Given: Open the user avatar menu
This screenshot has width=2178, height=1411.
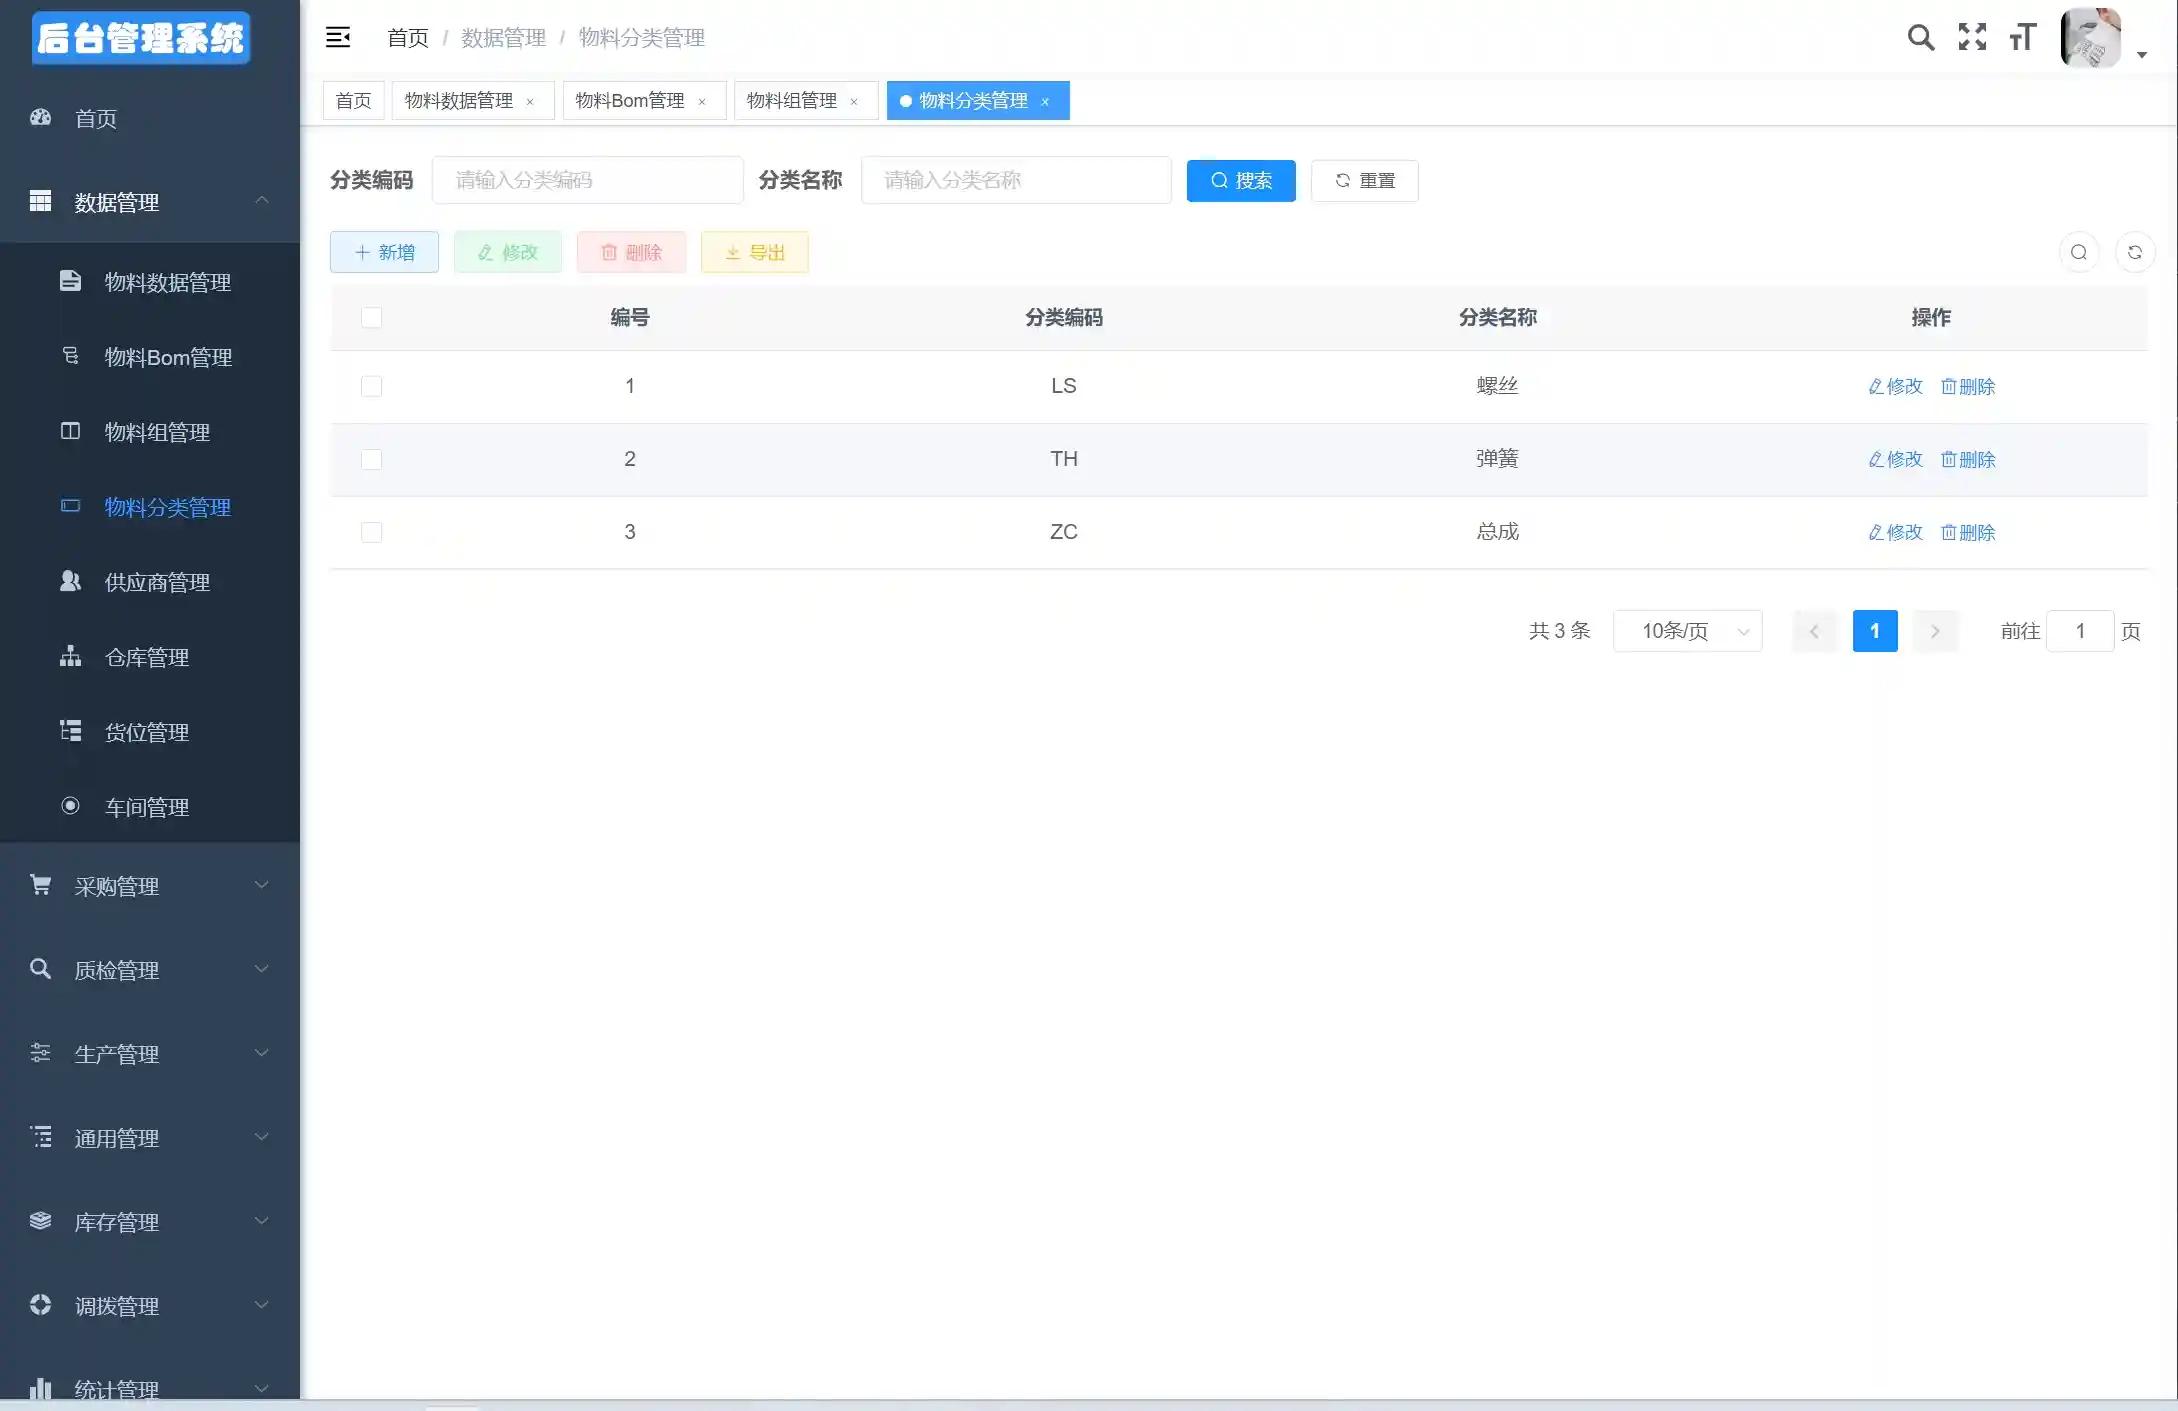Looking at the screenshot, I should tap(2092, 40).
